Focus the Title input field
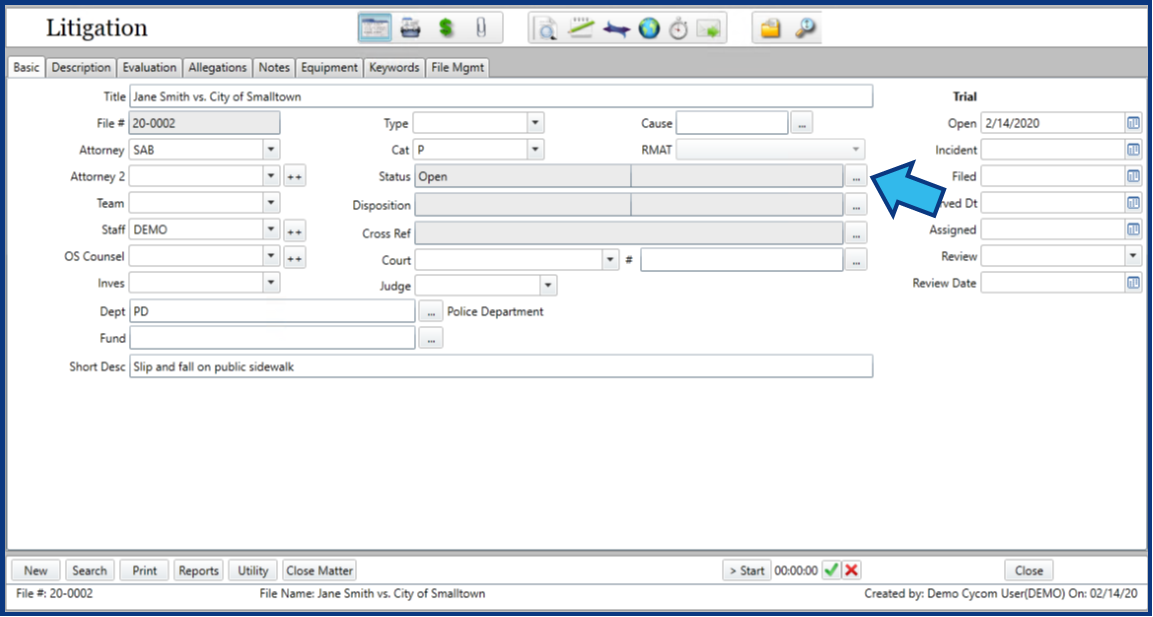Viewport: 1153px width, 617px height. point(501,96)
